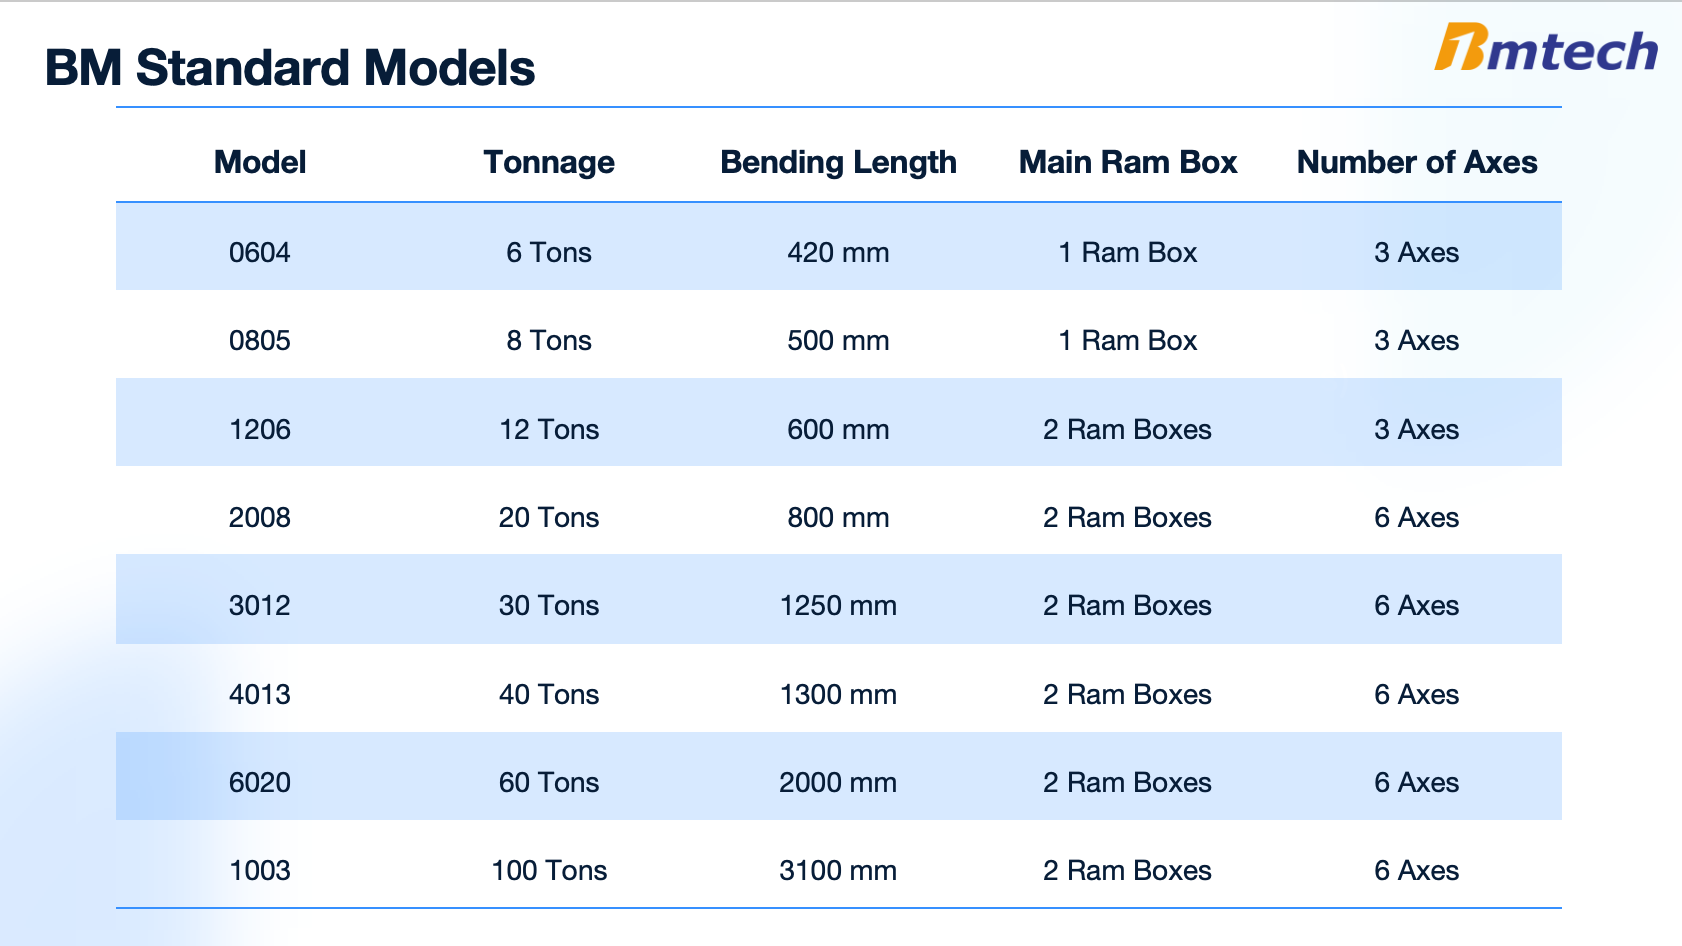Click model 3012 in the table
Viewport: 1682px width, 946px height.
coord(260,605)
